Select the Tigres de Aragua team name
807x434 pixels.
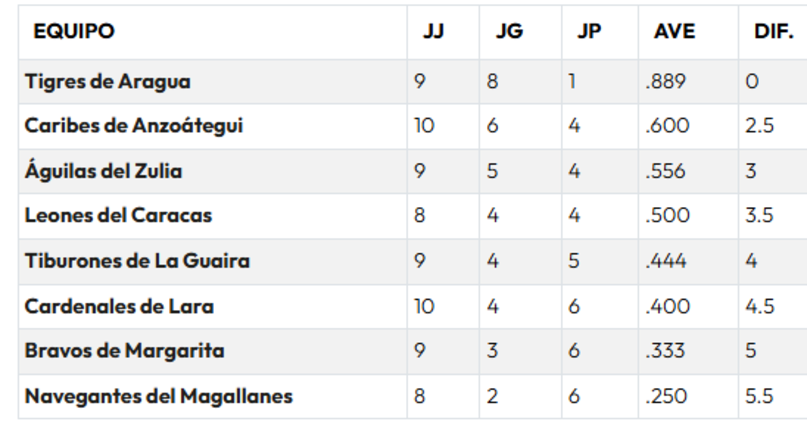click(x=108, y=81)
